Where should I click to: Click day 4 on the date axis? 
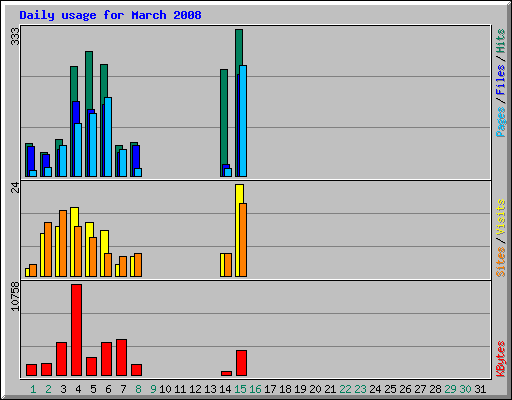click(78, 389)
